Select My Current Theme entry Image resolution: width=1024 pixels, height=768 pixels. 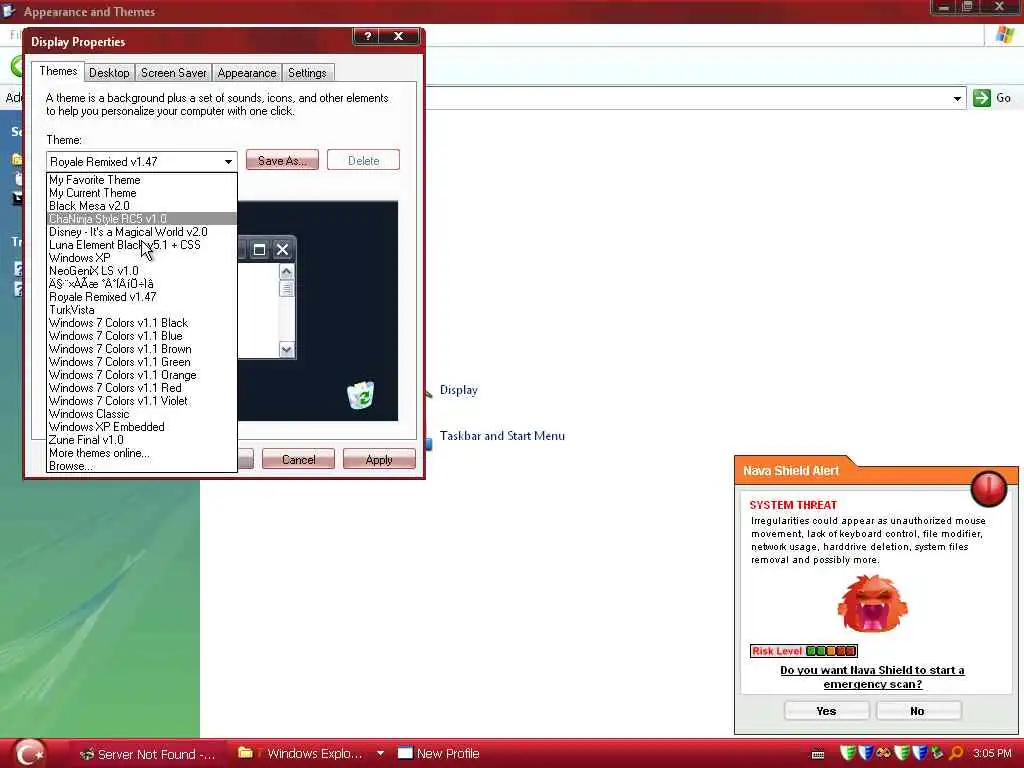tap(142, 193)
